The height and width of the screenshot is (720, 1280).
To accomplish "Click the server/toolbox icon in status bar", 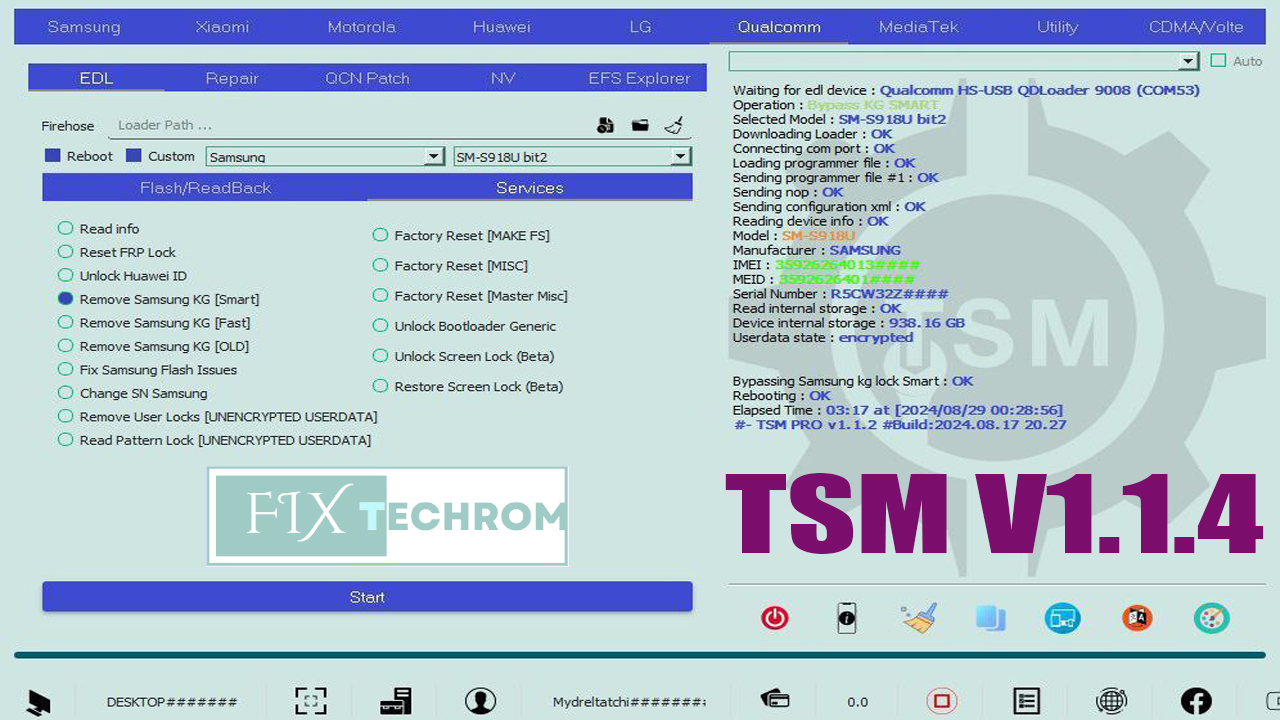I will (x=396, y=701).
